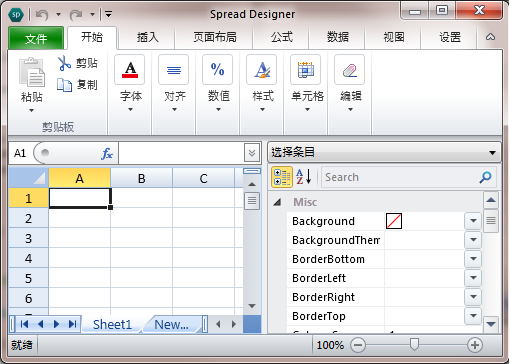Collapse the ribbon with the chevron icon
This screenshot has height=364, width=510.
(490, 37)
